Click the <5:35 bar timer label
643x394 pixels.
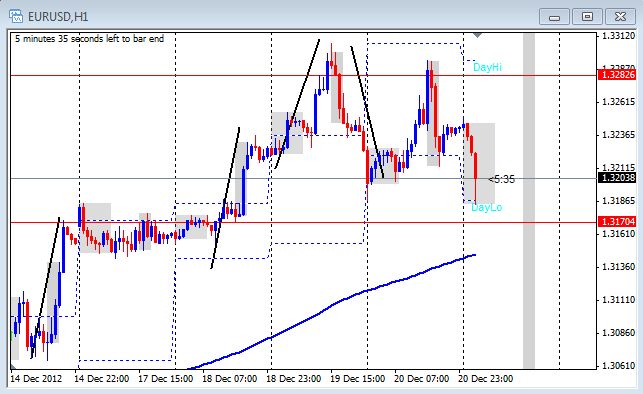[x=501, y=179]
